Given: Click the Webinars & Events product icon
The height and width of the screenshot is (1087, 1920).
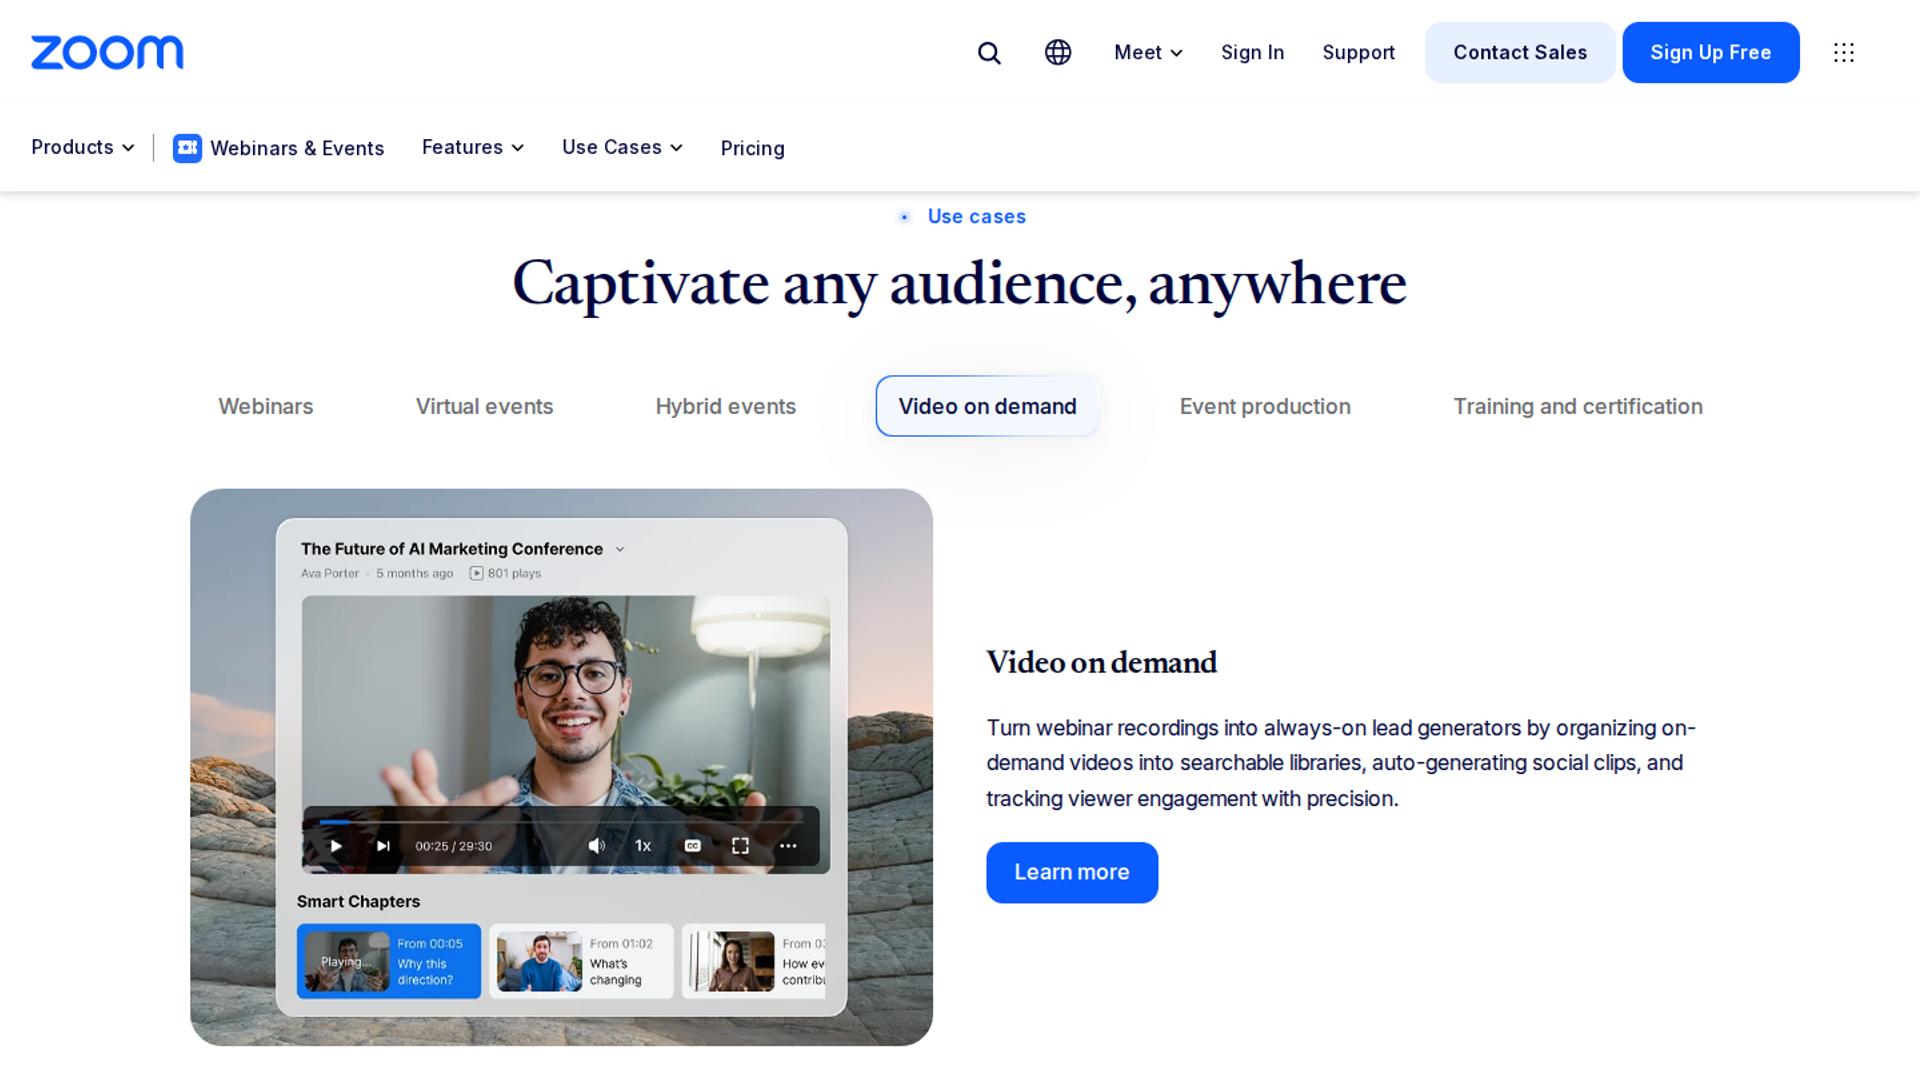Looking at the screenshot, I should 187,148.
